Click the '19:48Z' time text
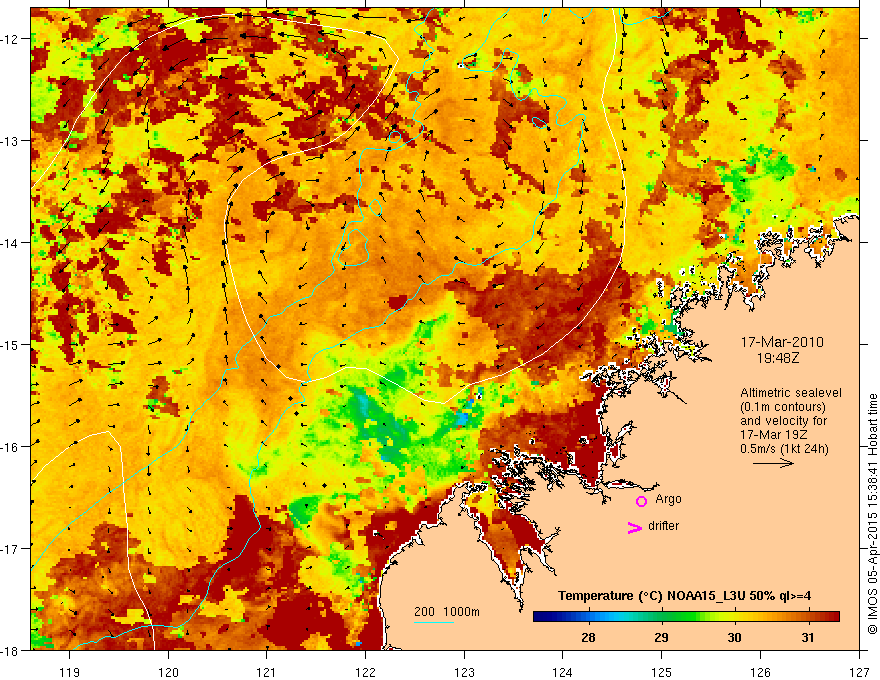 (x=778, y=357)
